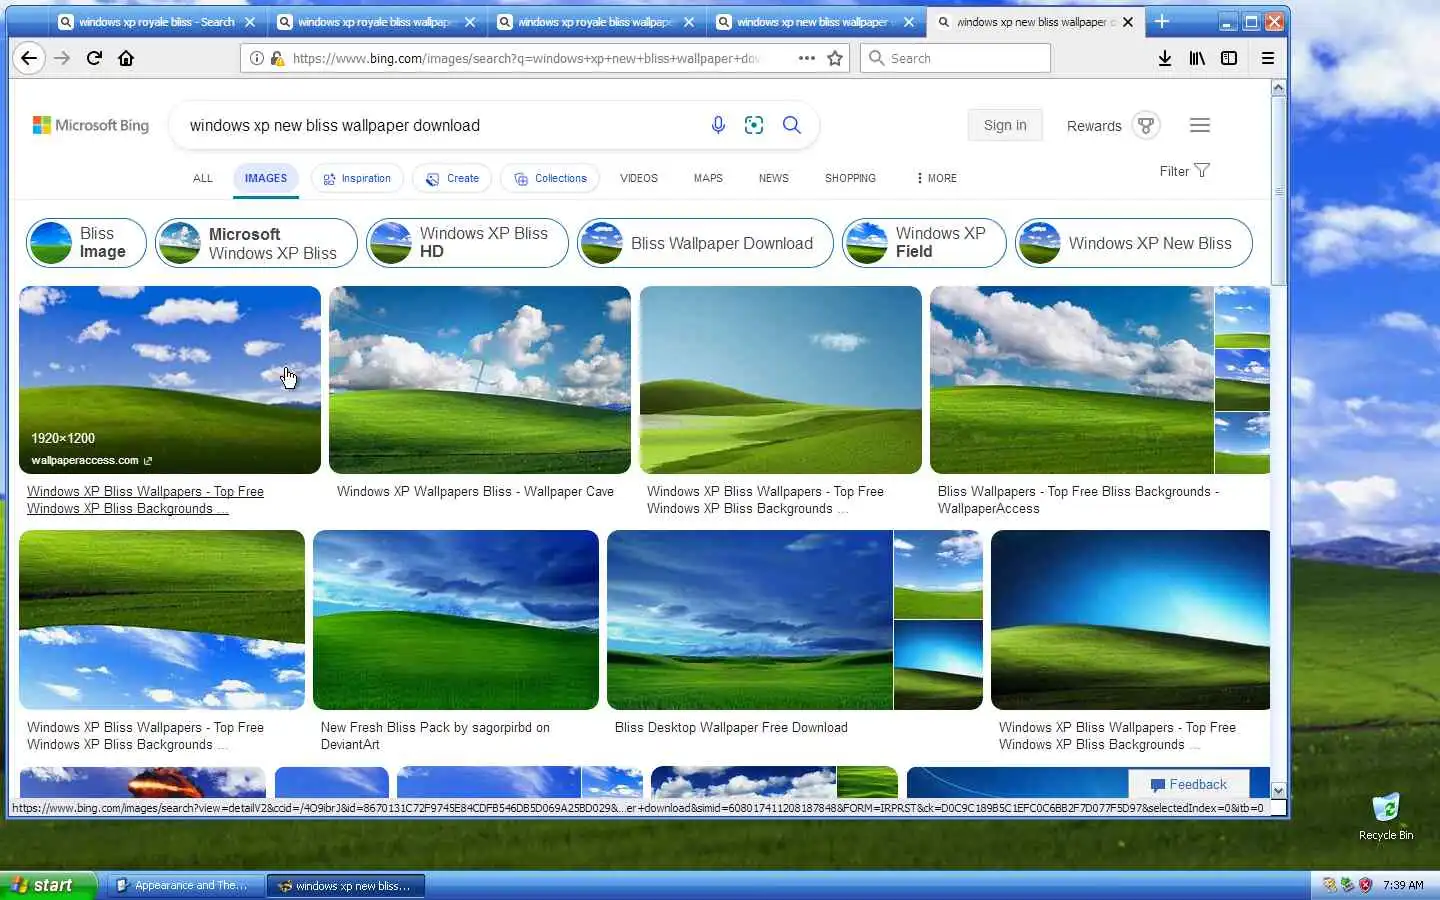Image resolution: width=1440 pixels, height=900 pixels.
Task: Click the Firefox Search box
Action: 955,58
